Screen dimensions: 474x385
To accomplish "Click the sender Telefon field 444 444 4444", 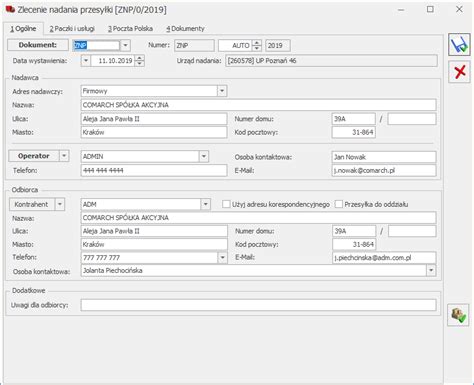I will tap(154, 170).
